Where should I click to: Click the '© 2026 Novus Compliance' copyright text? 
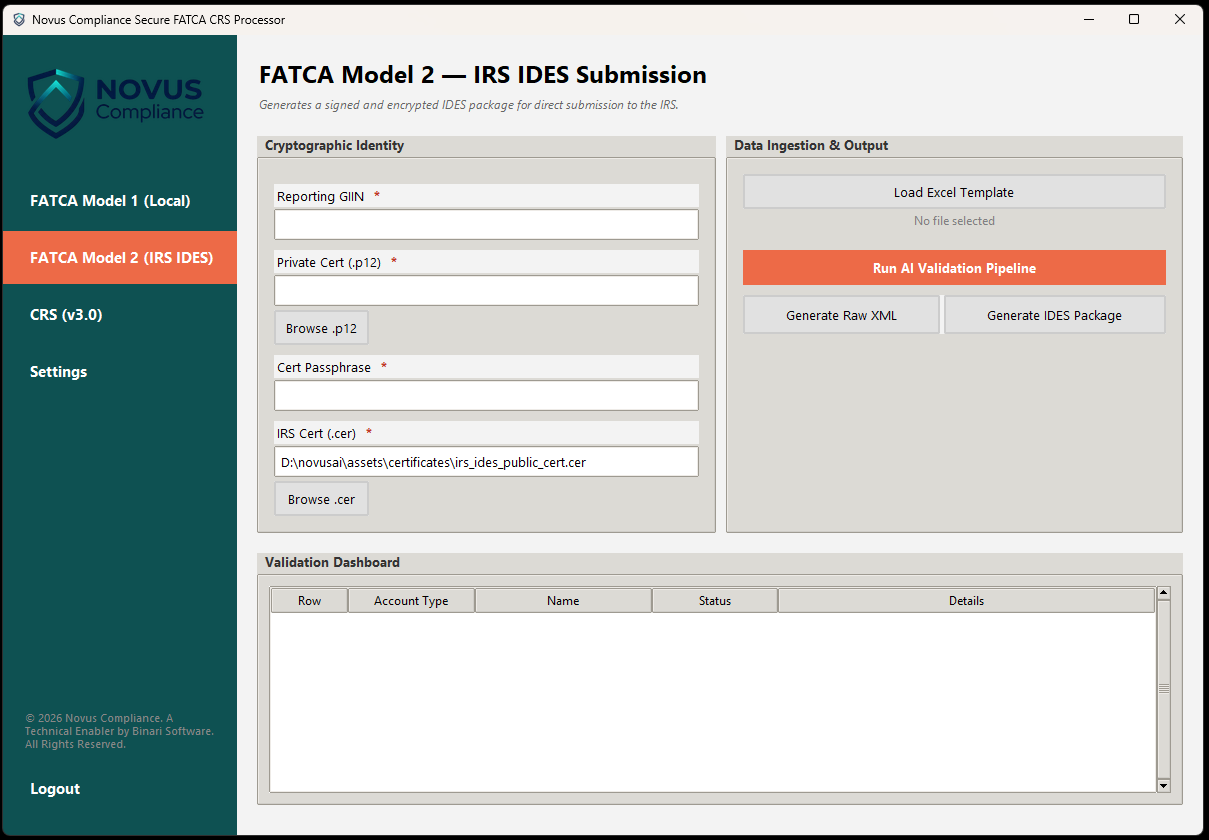point(119,731)
